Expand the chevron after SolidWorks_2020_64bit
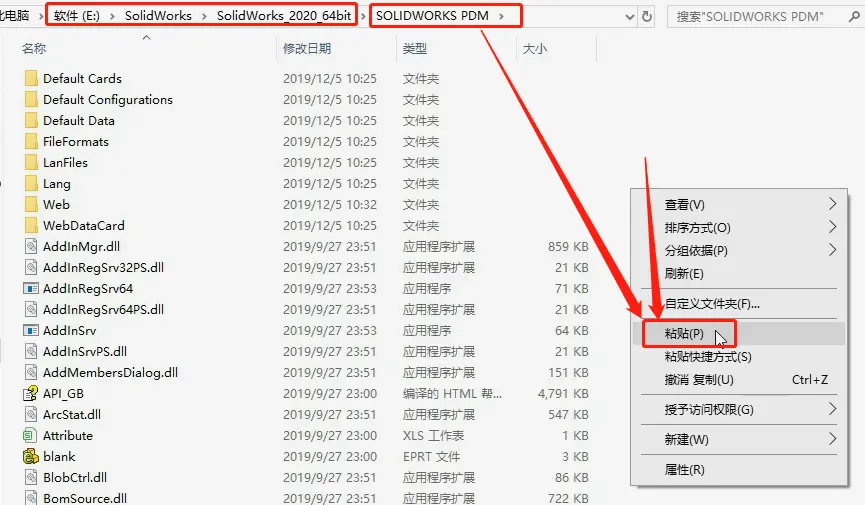 pos(363,16)
